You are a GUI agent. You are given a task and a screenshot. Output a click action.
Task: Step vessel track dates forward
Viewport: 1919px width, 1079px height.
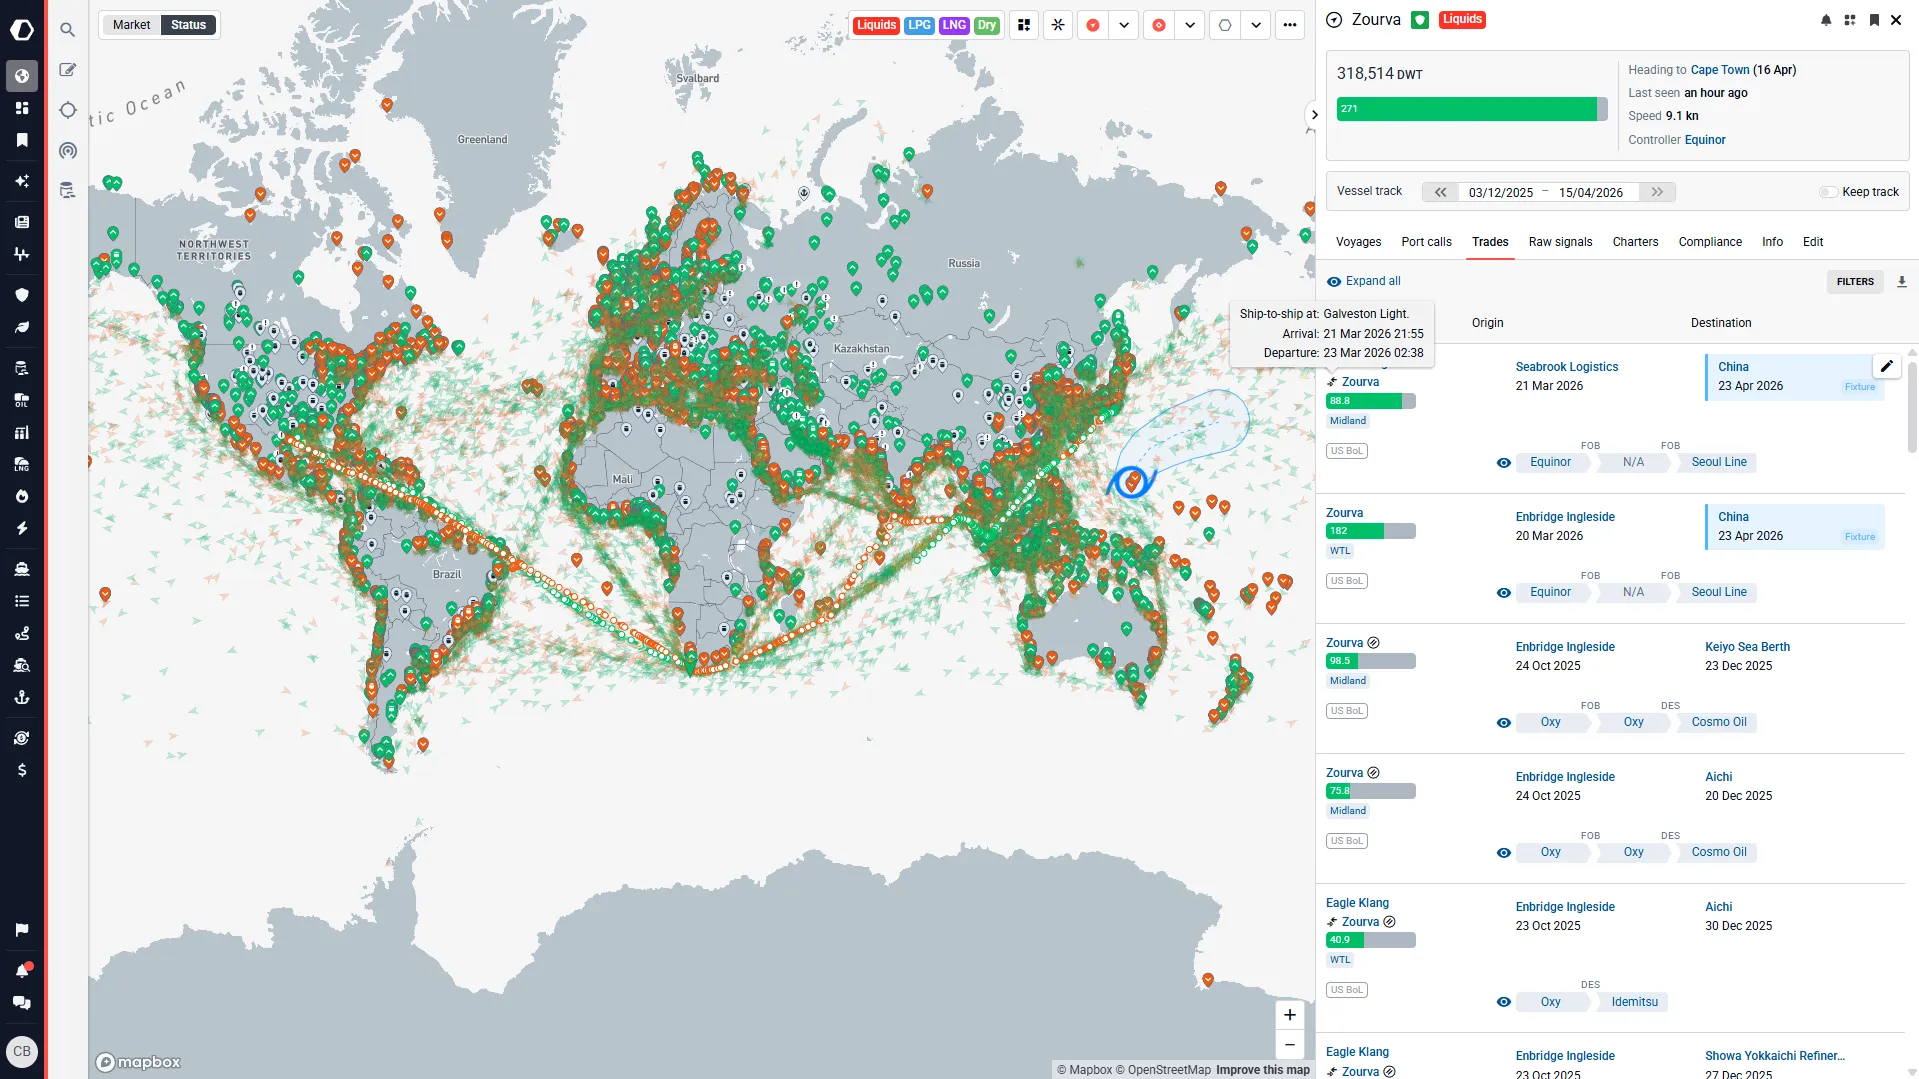click(1657, 192)
